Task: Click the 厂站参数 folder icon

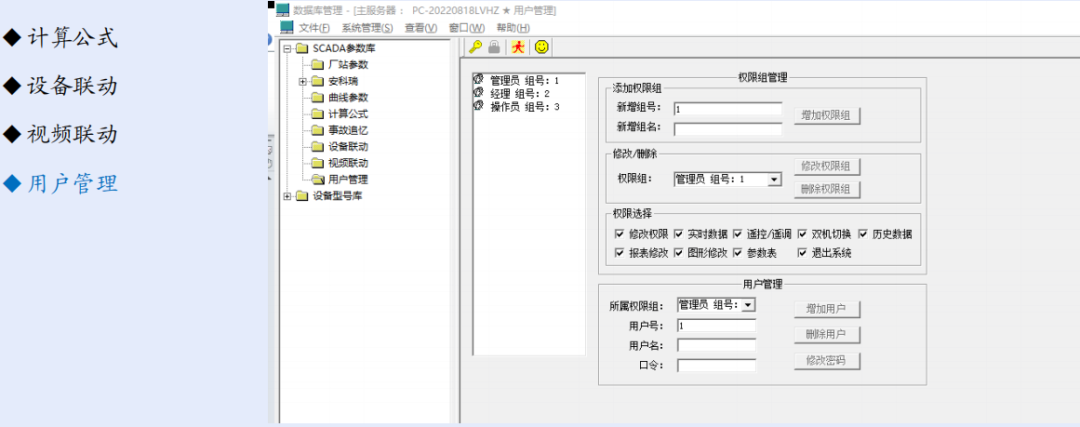Action: pyautogui.click(x=318, y=65)
